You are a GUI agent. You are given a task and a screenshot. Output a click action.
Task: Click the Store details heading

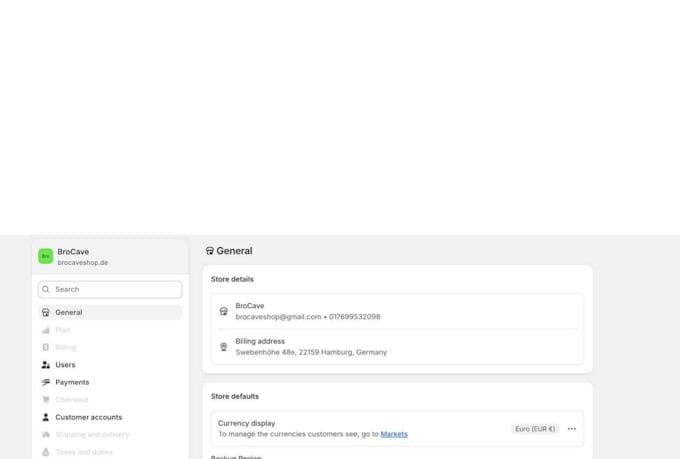[232, 279]
